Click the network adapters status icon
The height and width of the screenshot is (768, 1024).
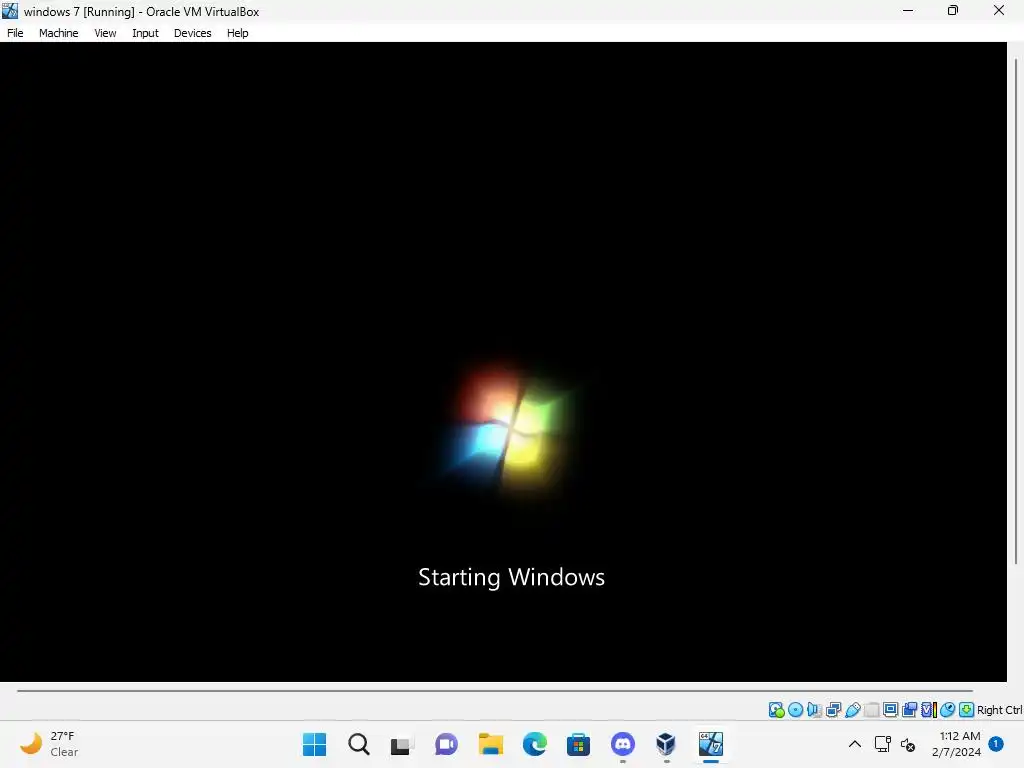833,710
